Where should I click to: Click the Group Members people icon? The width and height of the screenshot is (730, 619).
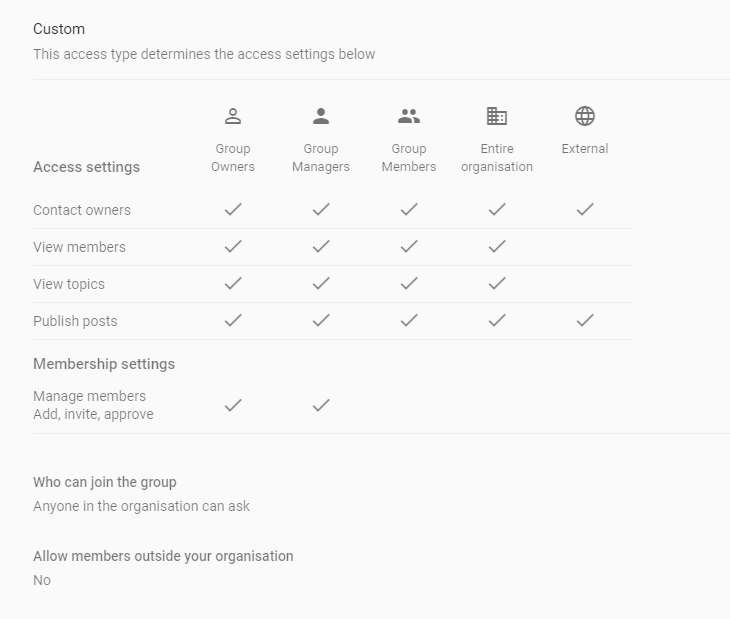(409, 116)
